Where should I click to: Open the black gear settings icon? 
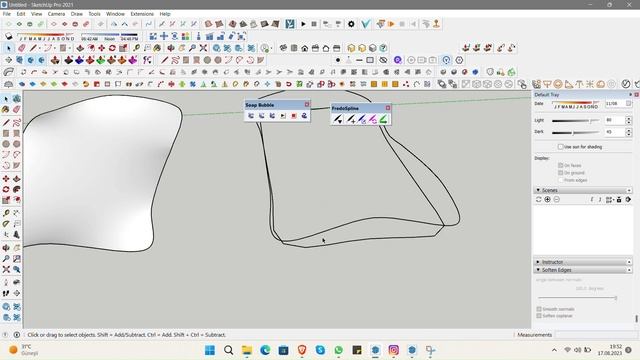pos(351,24)
